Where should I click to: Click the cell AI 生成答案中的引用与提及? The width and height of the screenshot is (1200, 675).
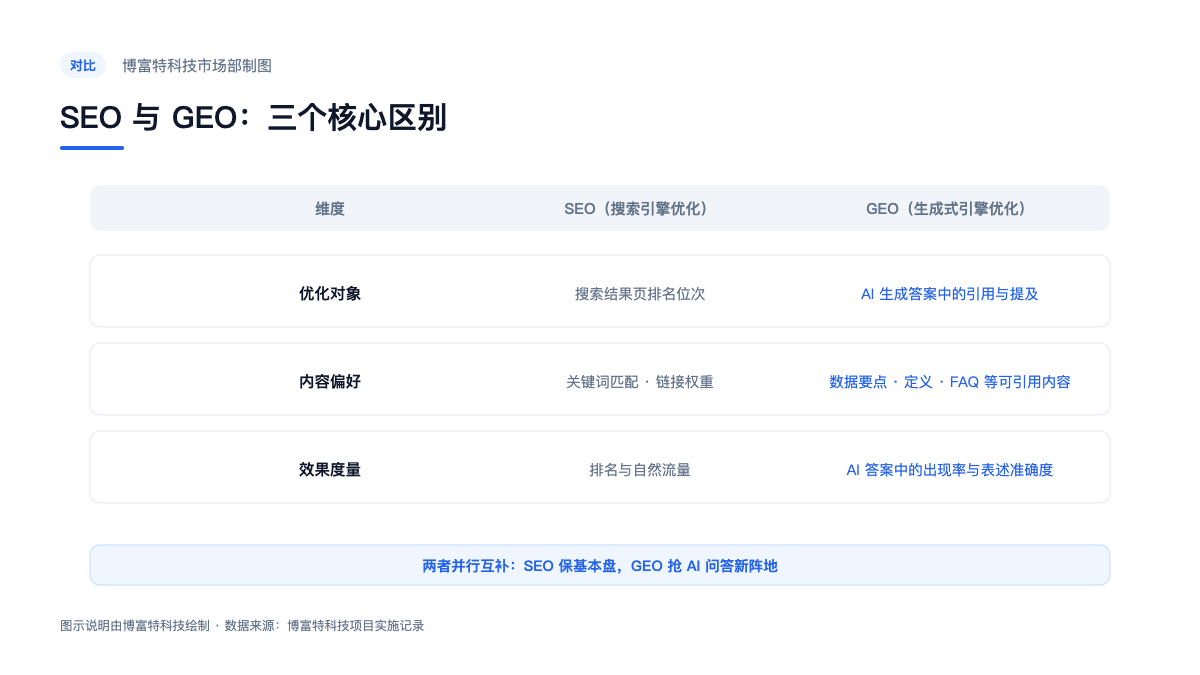[x=950, y=294]
